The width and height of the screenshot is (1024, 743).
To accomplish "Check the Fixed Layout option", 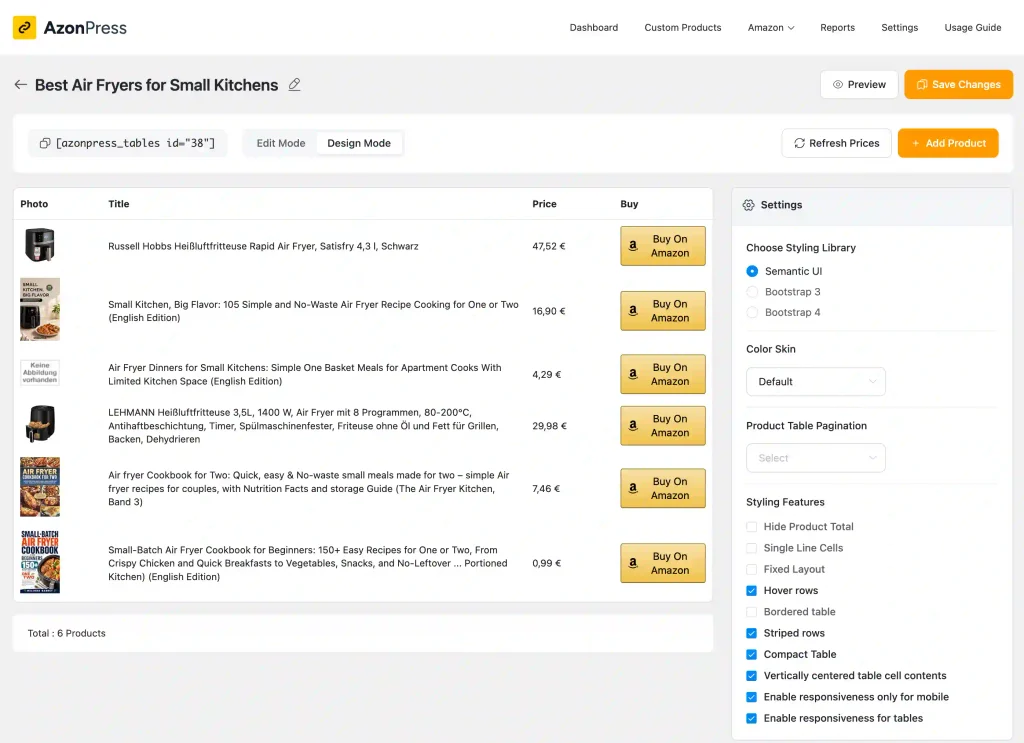I will tap(752, 569).
